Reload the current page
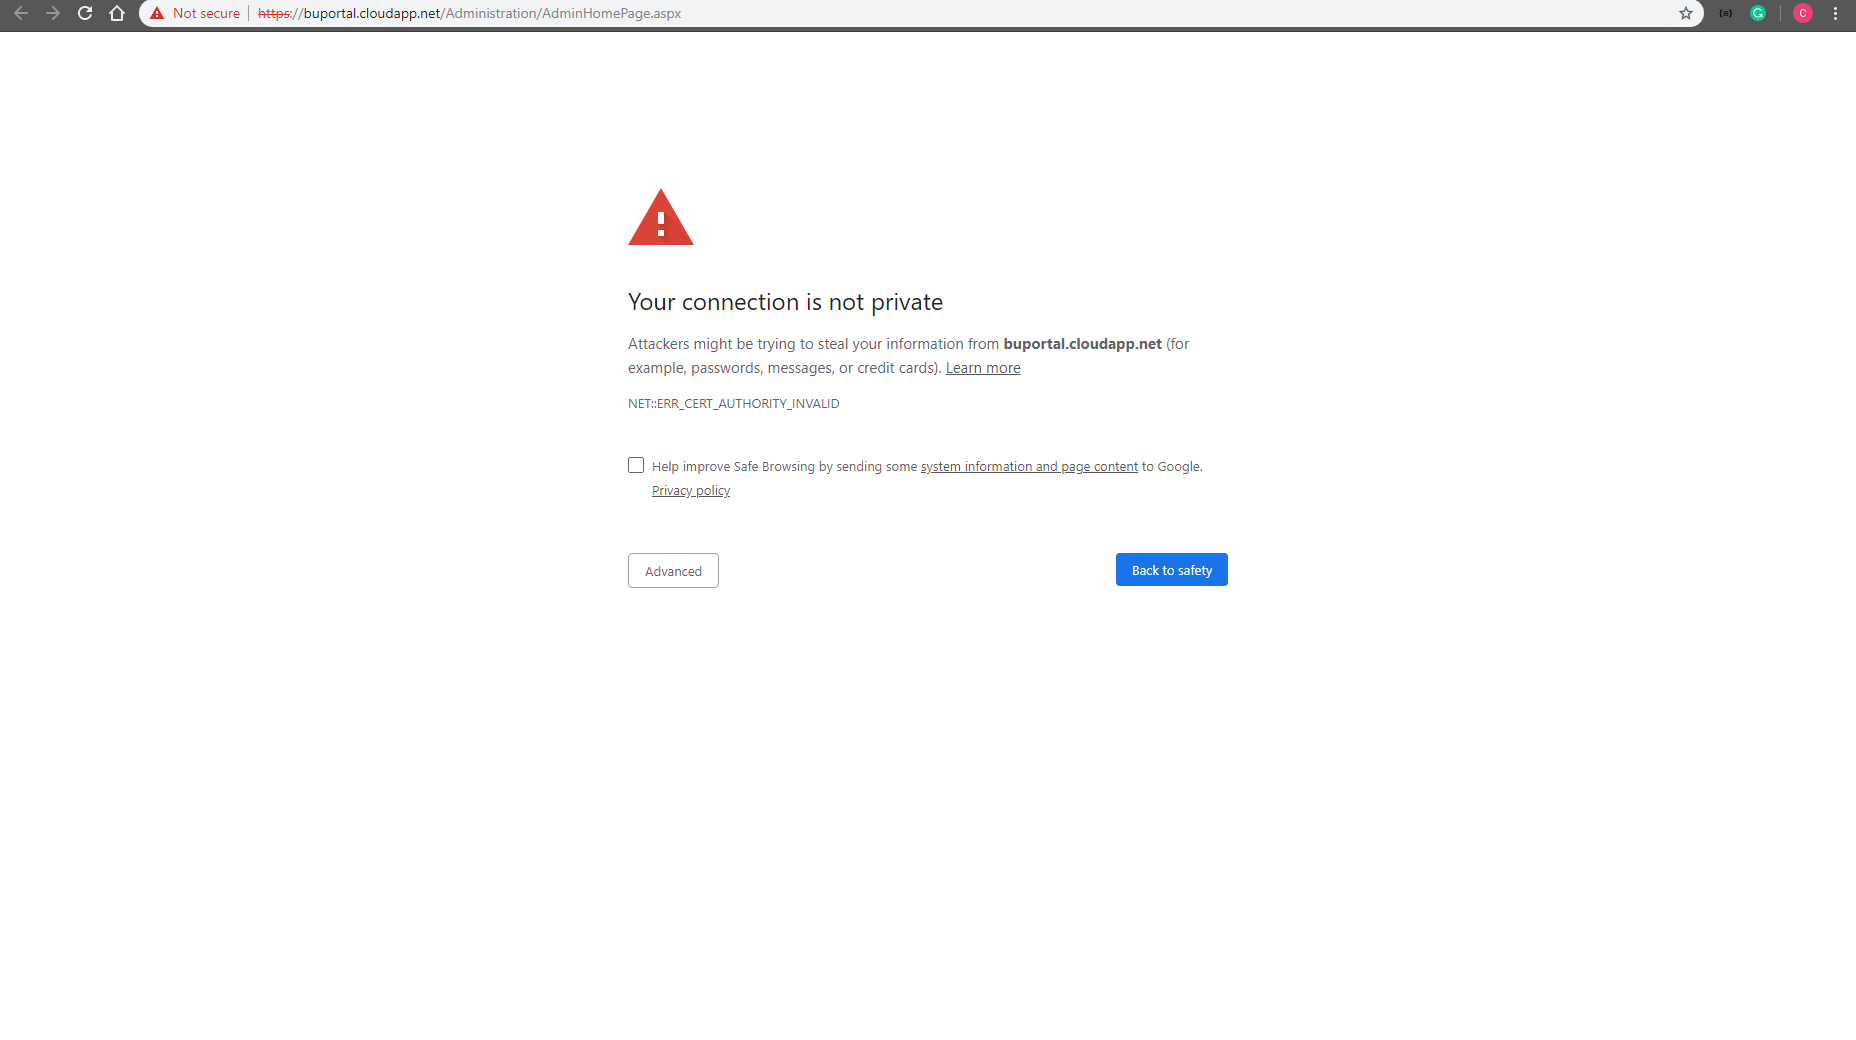The height and width of the screenshot is (1040, 1856). [x=85, y=13]
